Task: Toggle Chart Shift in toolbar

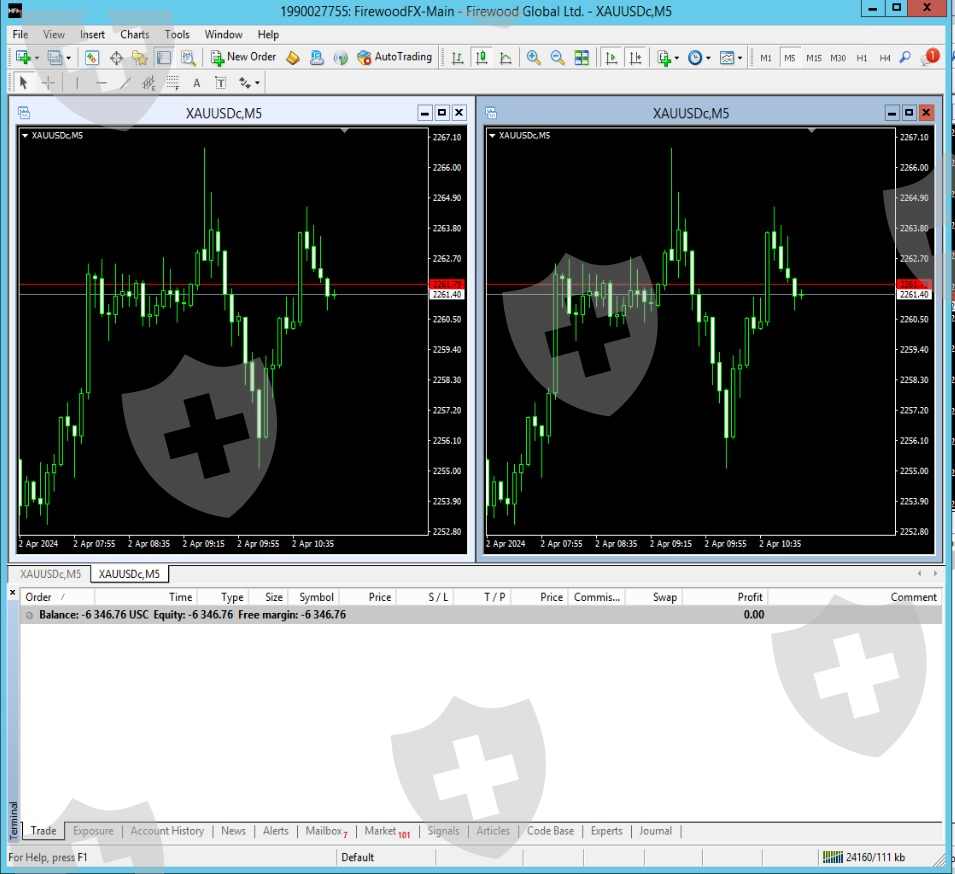Action: pos(635,58)
